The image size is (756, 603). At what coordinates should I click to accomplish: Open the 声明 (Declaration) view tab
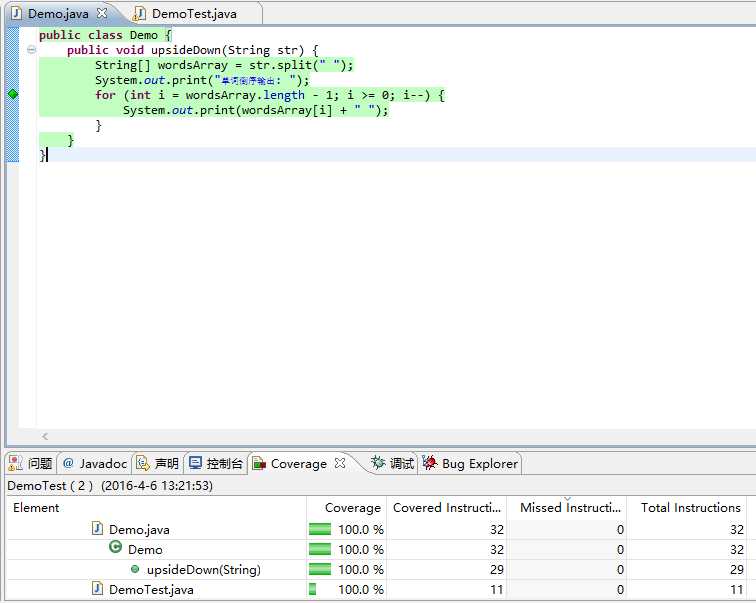click(x=157, y=463)
